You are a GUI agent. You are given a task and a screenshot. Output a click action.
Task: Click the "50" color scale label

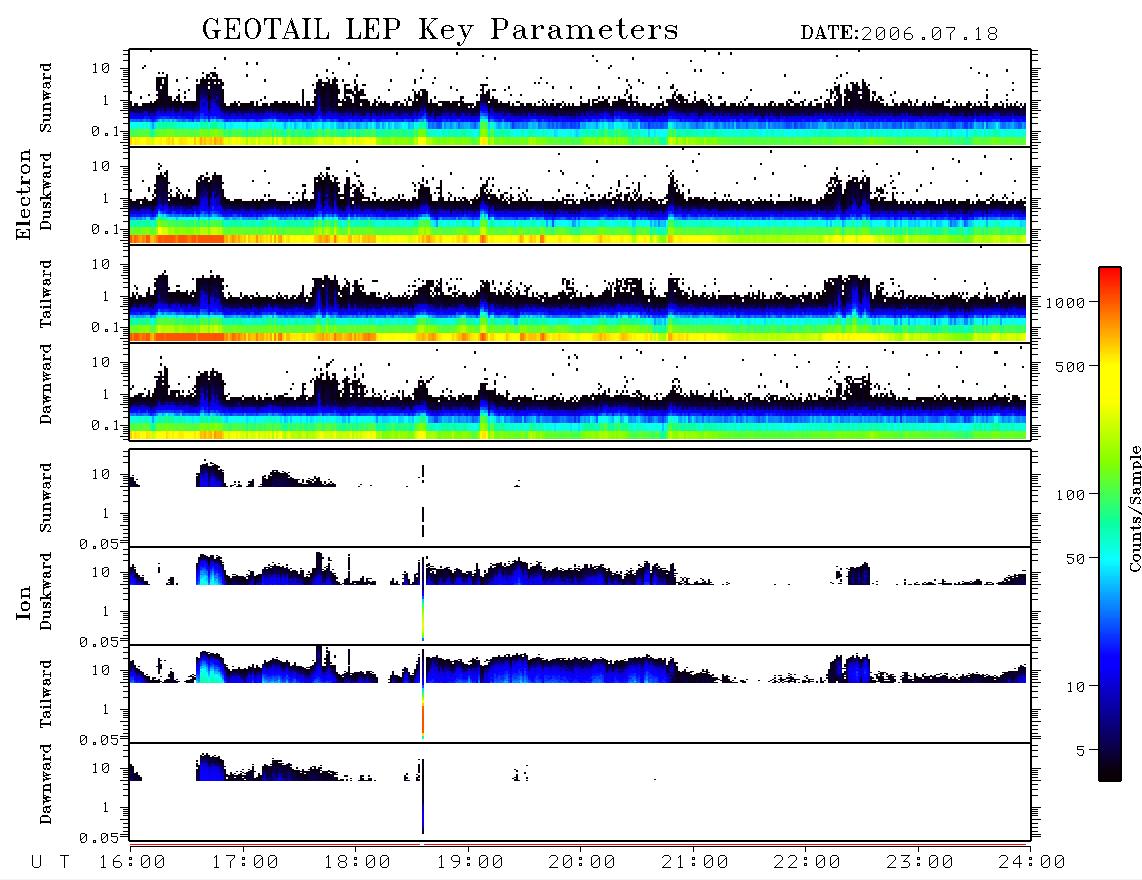coord(1076,559)
